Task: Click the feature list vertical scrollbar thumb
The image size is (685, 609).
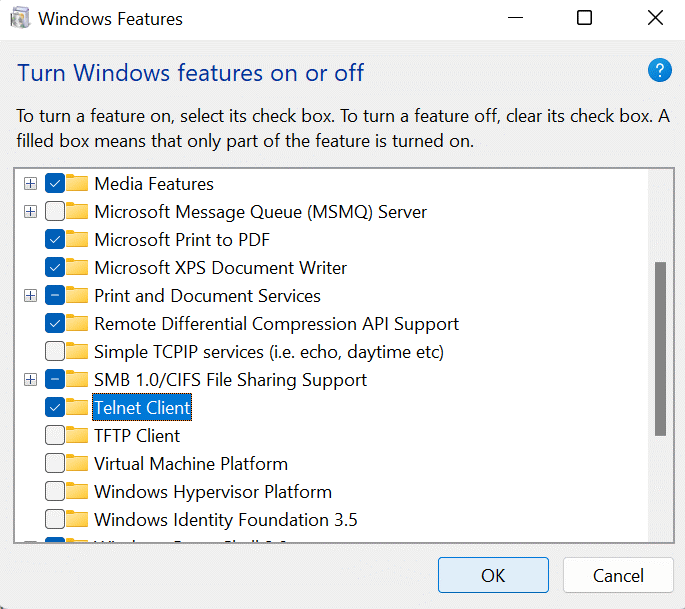Action: [x=660, y=348]
